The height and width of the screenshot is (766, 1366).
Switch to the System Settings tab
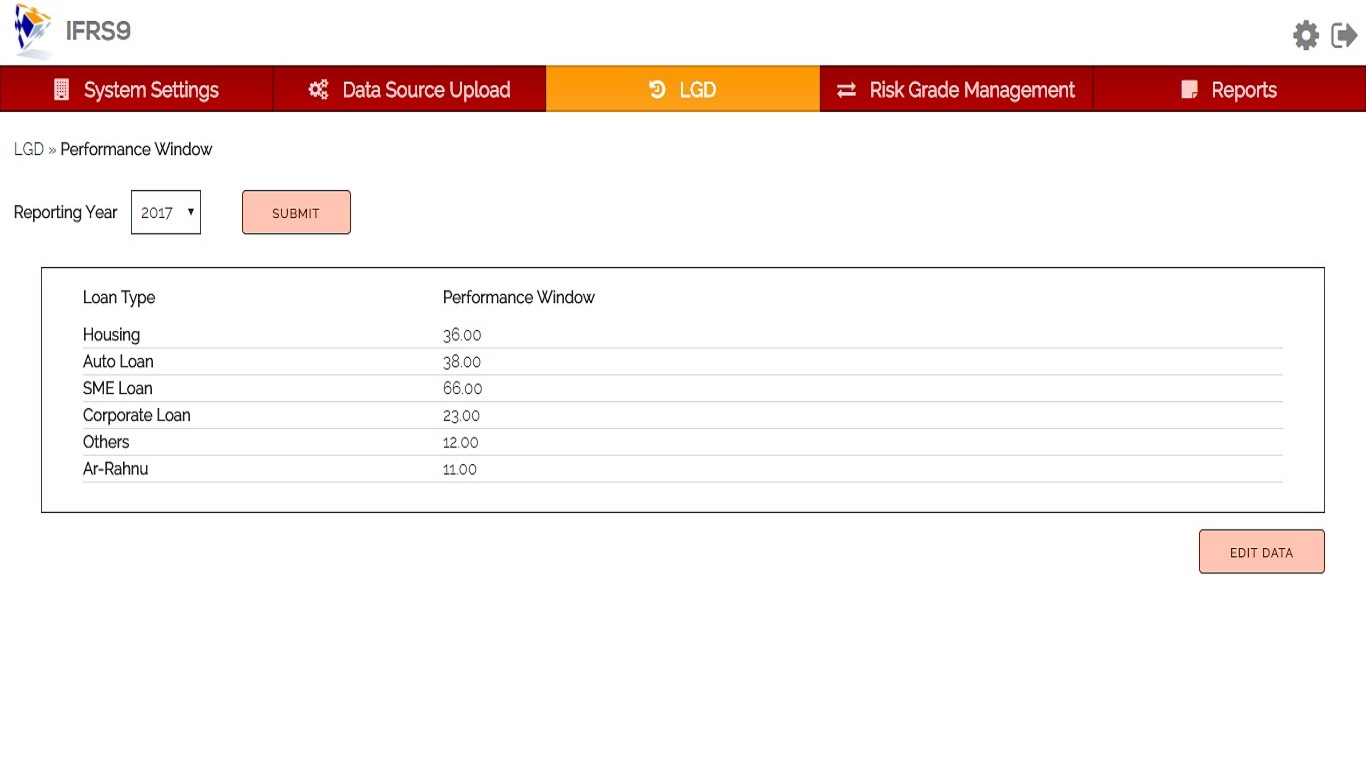(150, 90)
